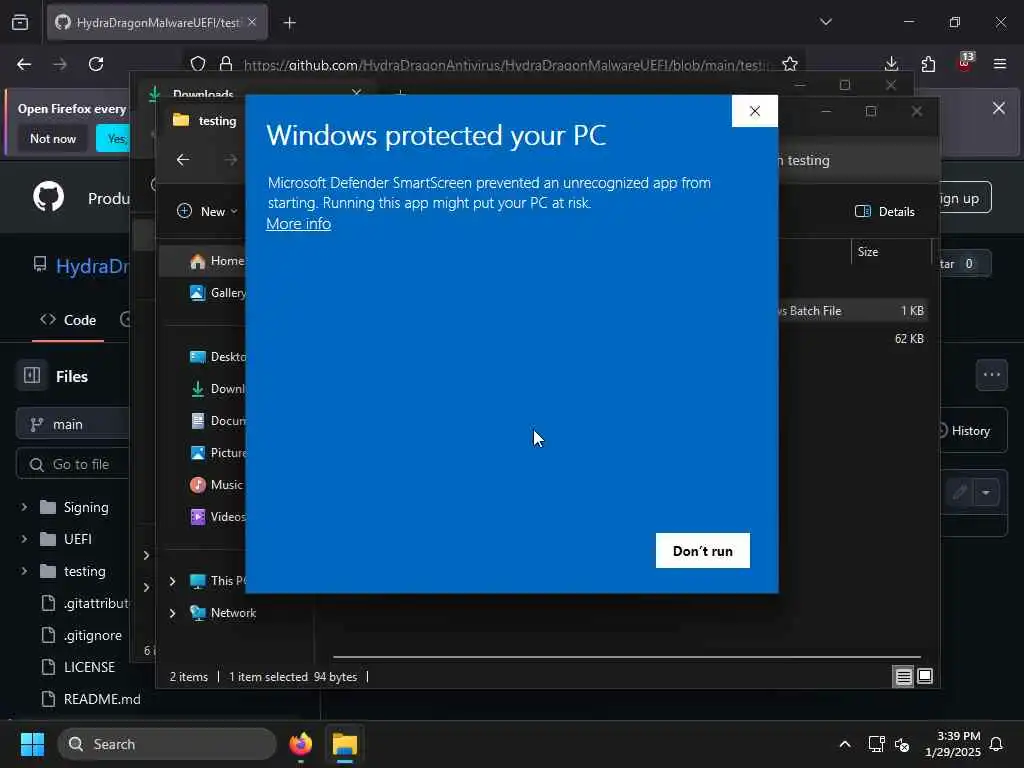Open the Code tab on GitHub

tap(68, 320)
